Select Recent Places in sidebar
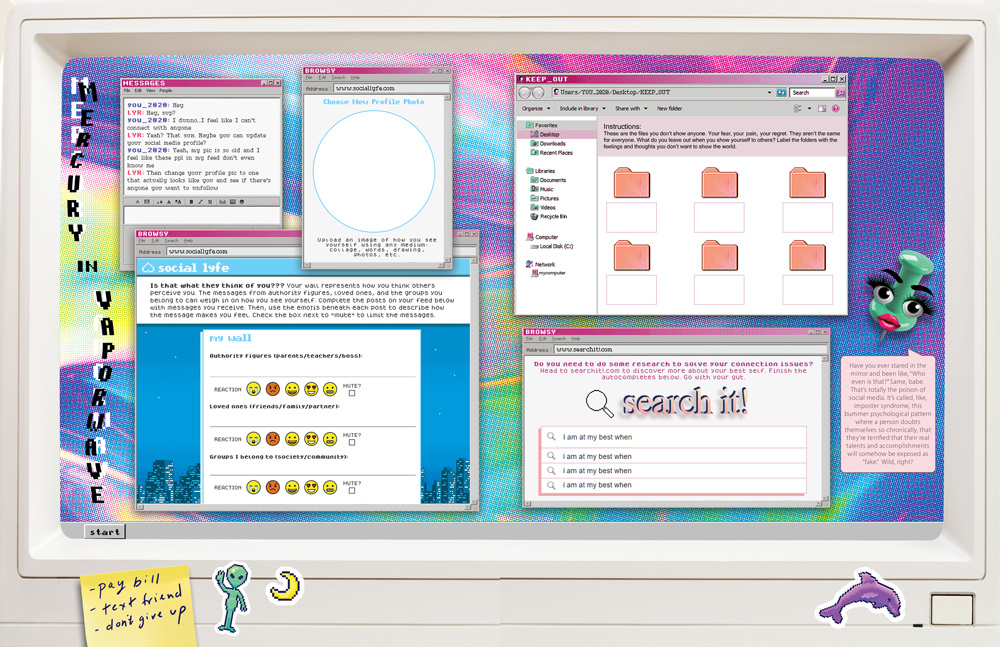The width and height of the screenshot is (1000, 647). (x=552, y=153)
